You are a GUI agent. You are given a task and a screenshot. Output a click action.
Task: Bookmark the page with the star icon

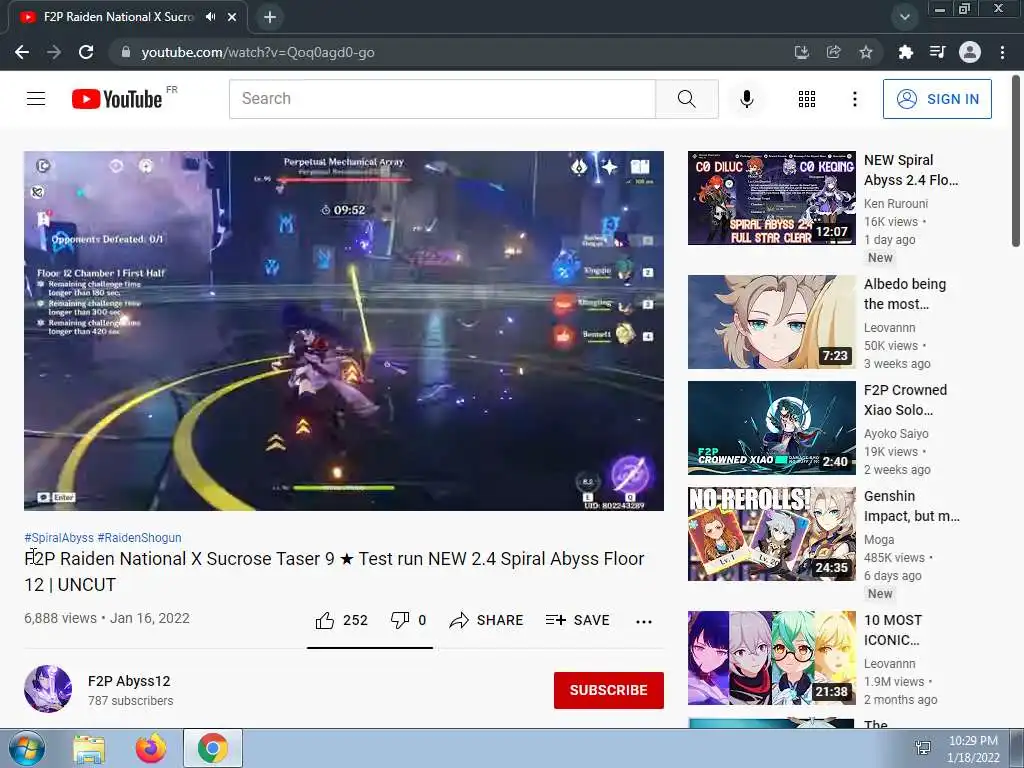(x=865, y=52)
